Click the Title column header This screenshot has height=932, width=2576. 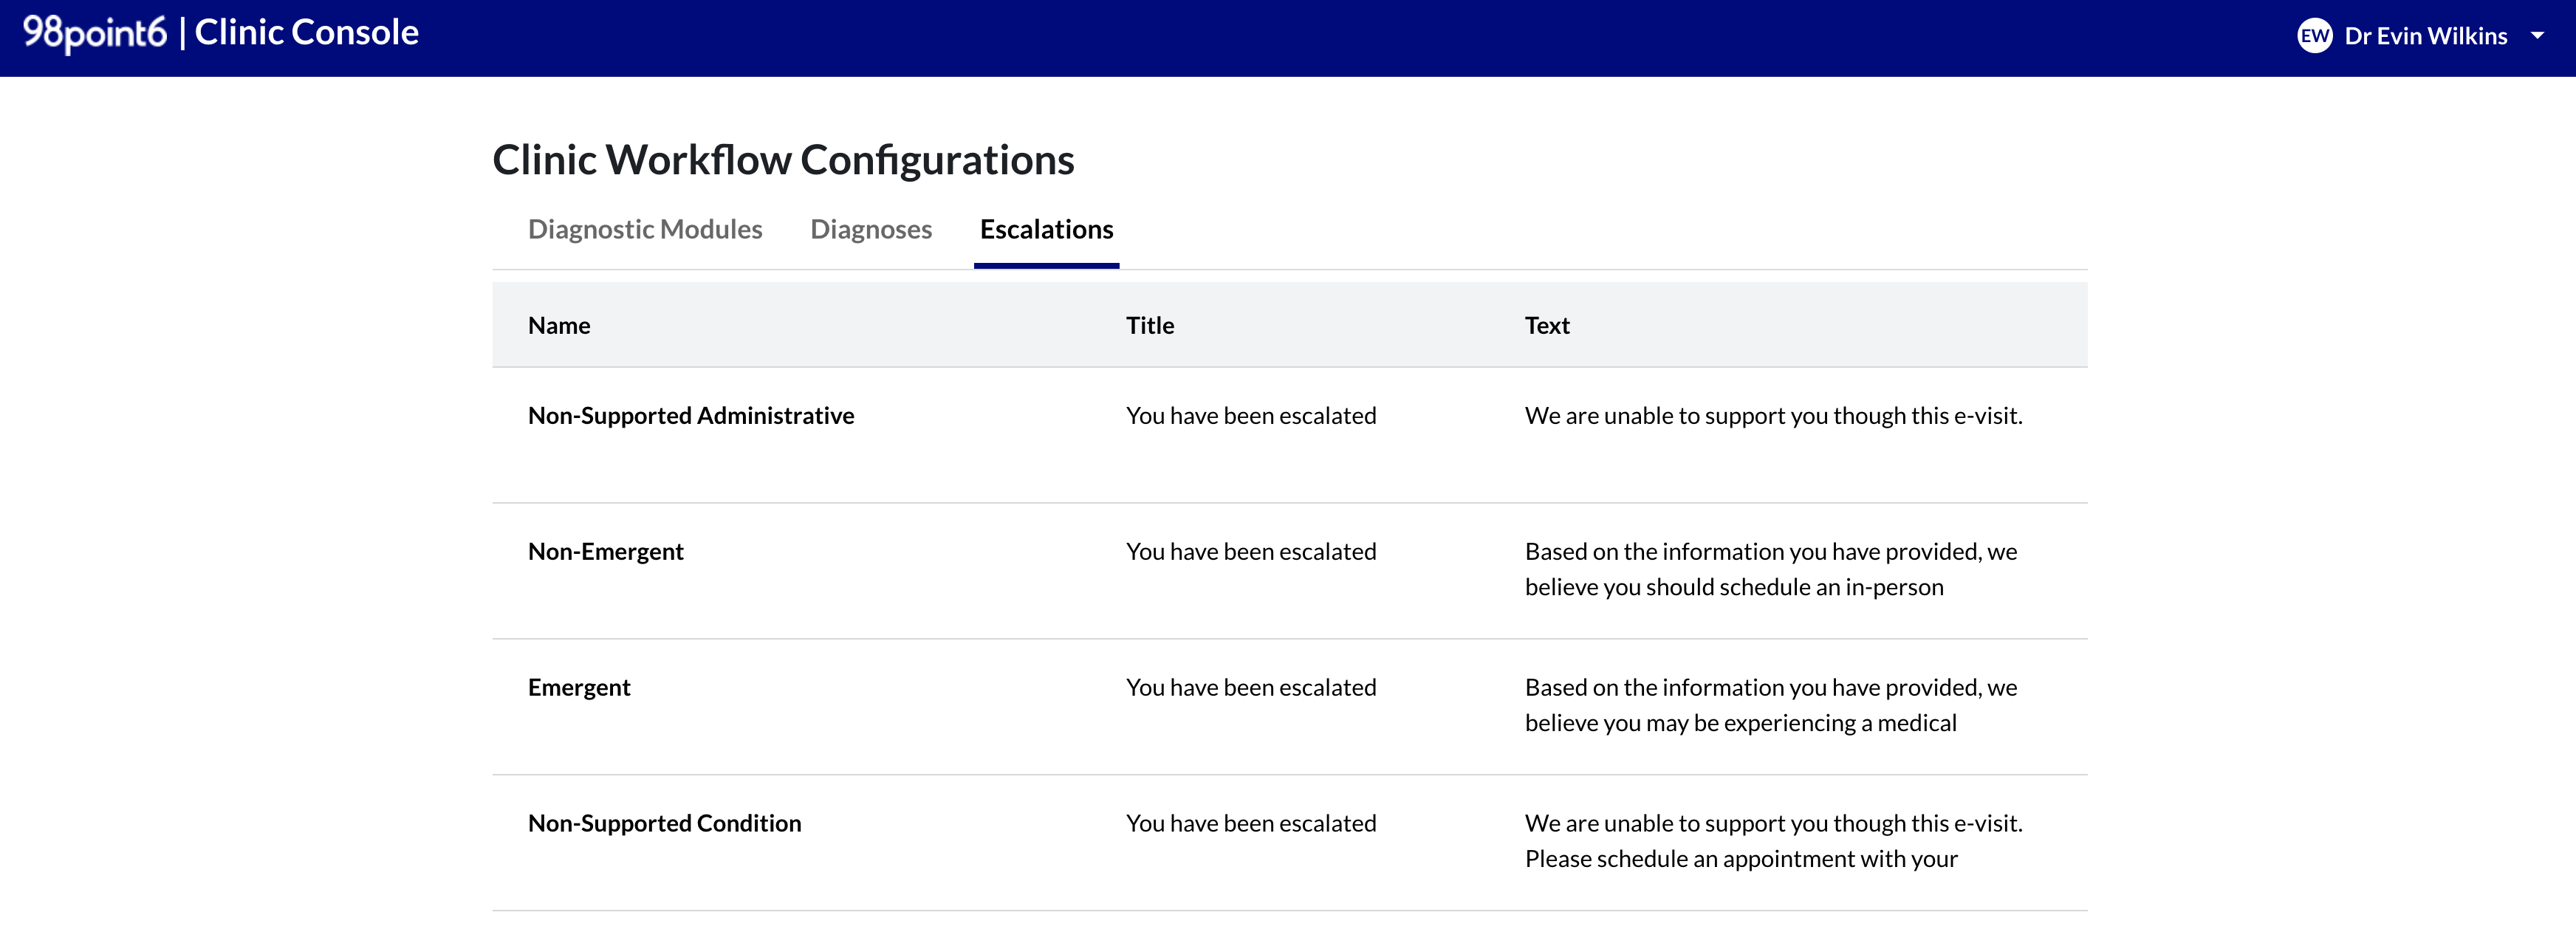(1150, 325)
